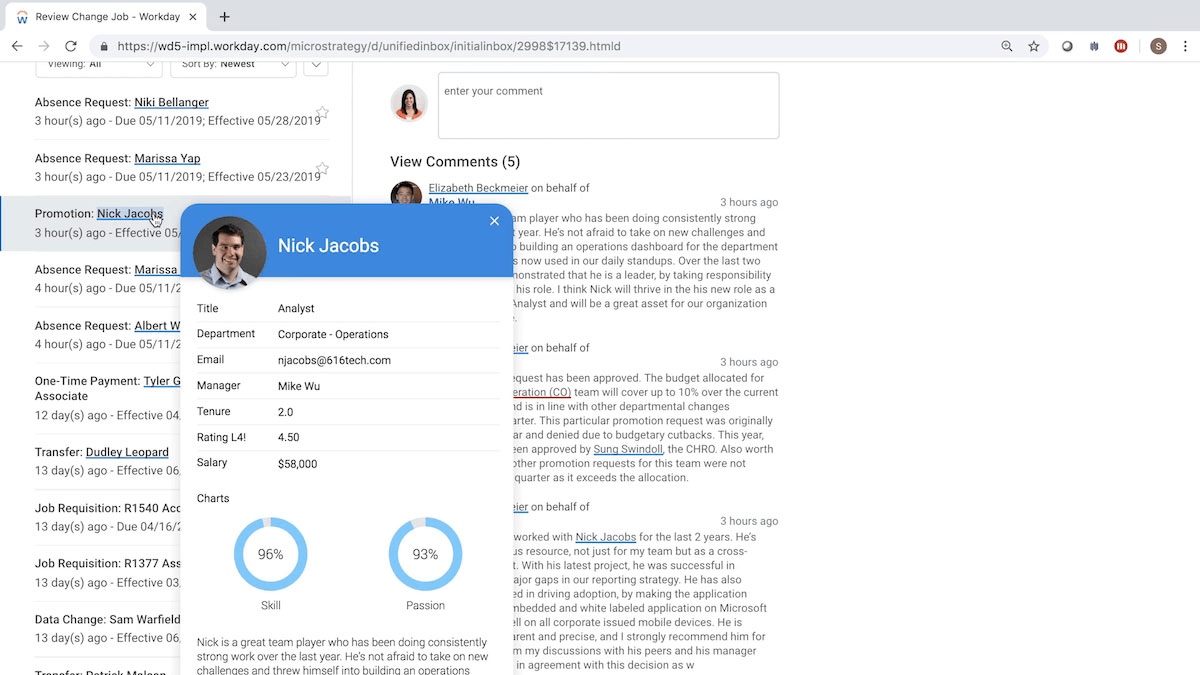Image resolution: width=1200 pixels, height=675 pixels.
Task: Open the Sort By: Newest dropdown
Action: click(232, 65)
